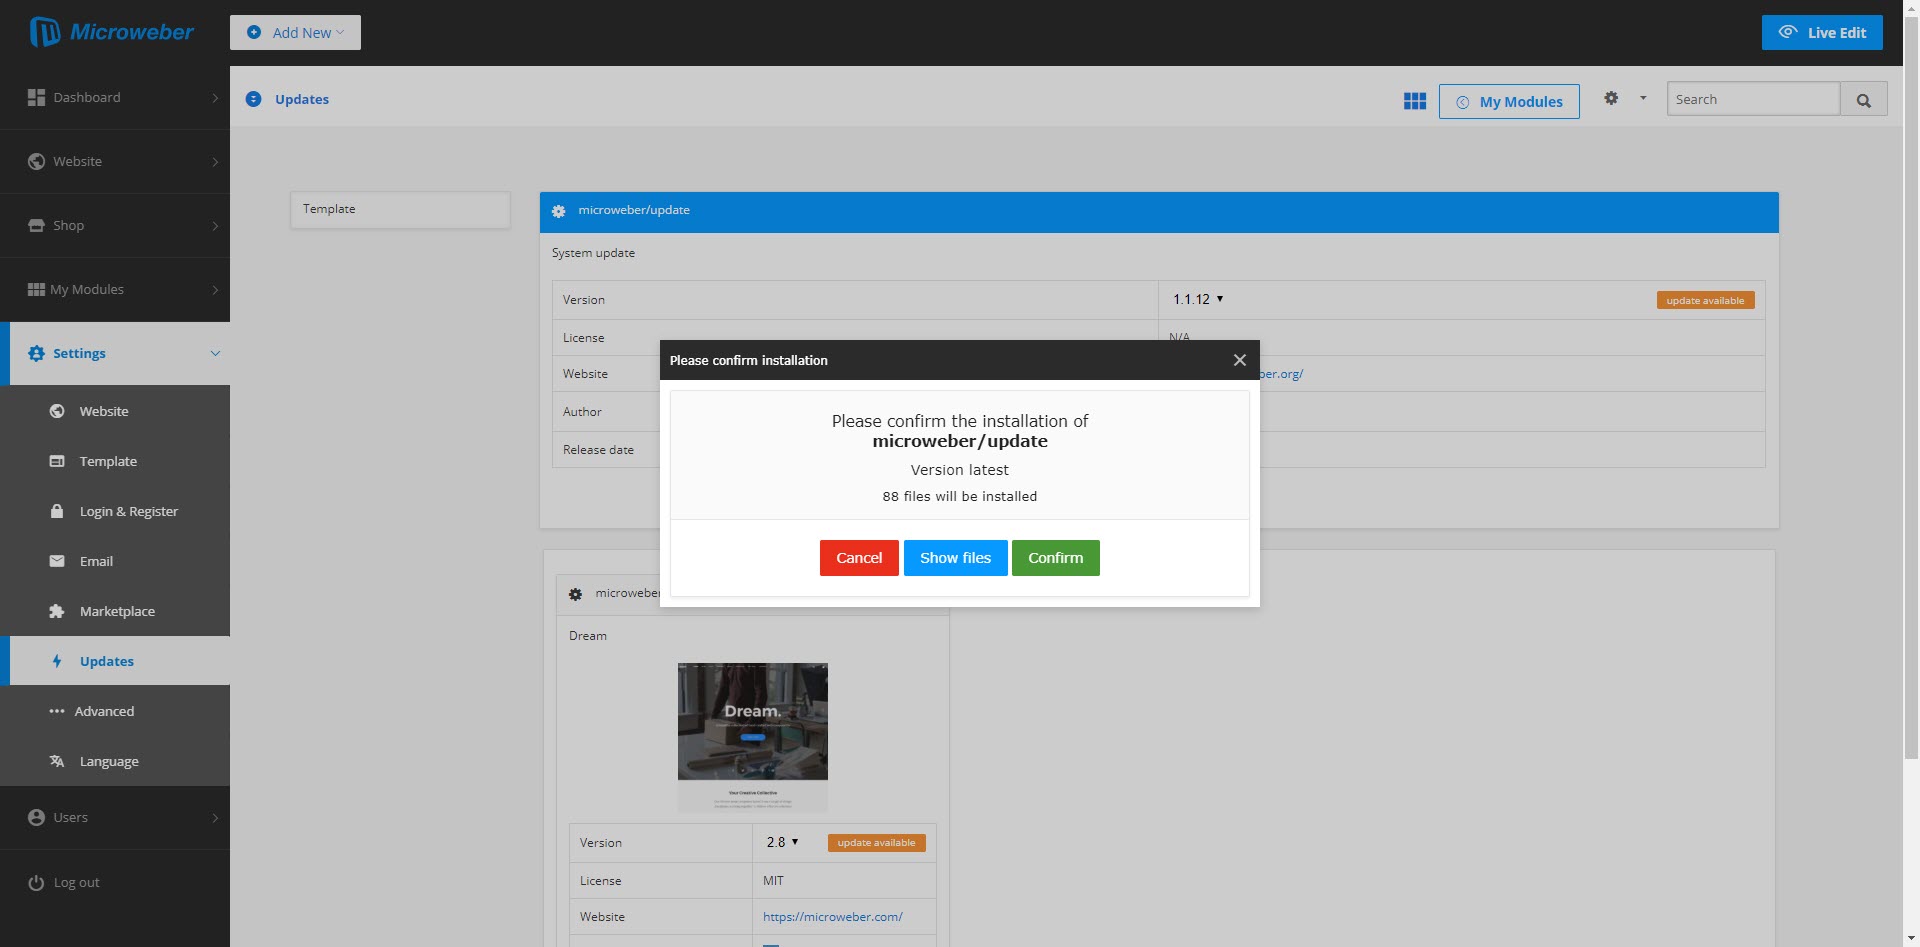The image size is (1920, 947).
Task: Click system update available badge
Action: pos(1705,300)
